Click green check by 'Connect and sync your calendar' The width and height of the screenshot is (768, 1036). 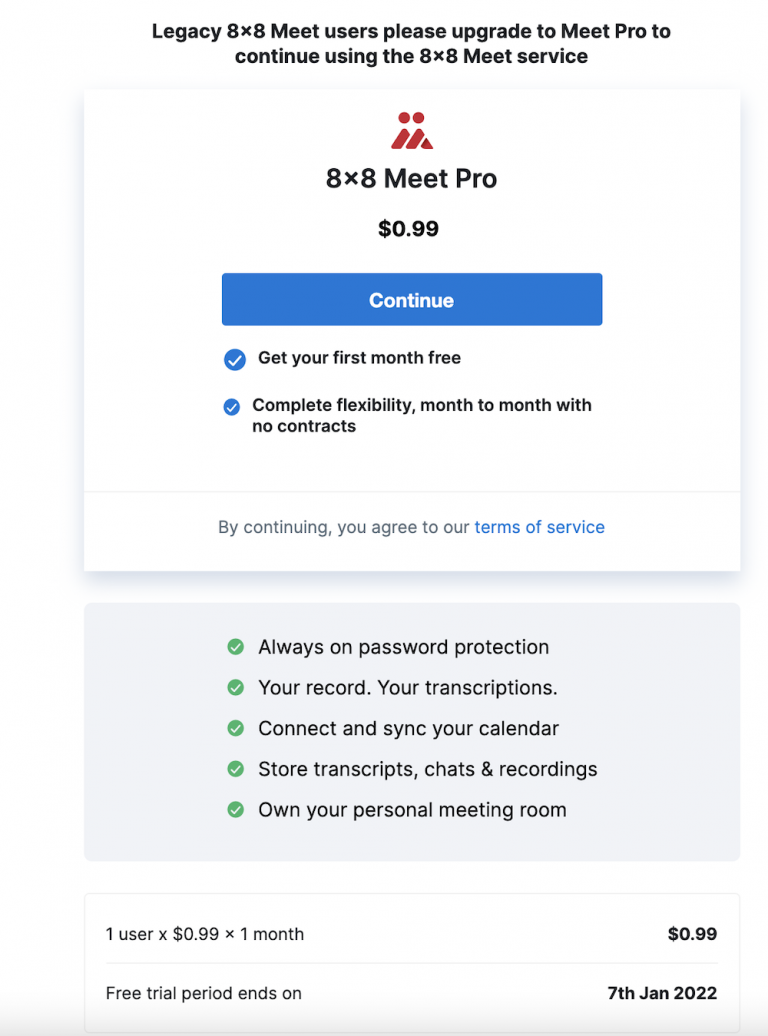(236, 729)
